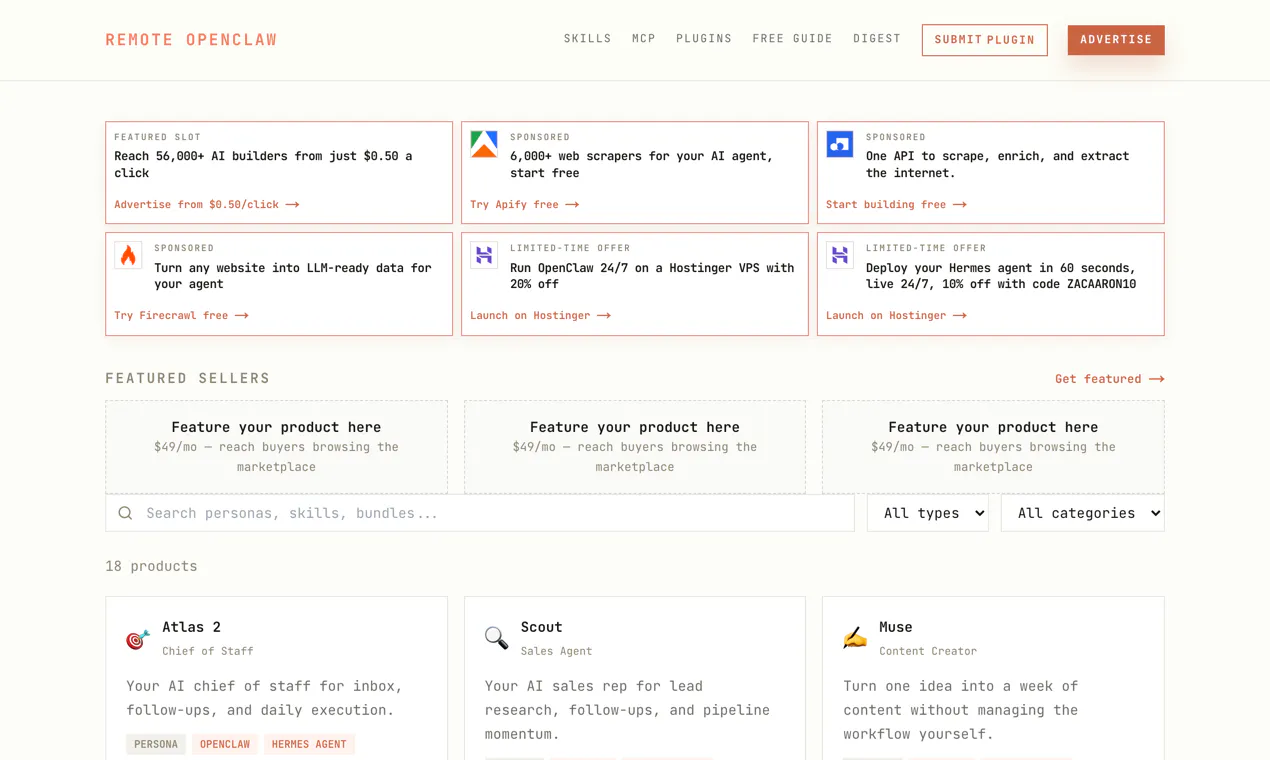This screenshot has width=1270, height=760.
Task: Click the PERSONA tag on Atlas 2
Action: click(x=156, y=744)
